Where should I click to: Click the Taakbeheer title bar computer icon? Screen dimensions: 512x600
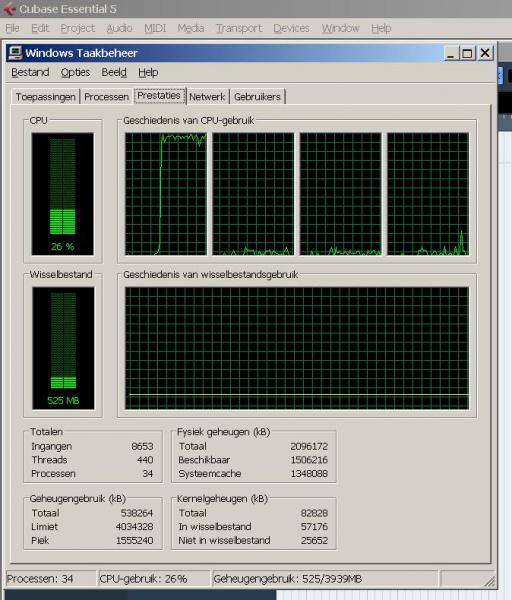[15, 53]
